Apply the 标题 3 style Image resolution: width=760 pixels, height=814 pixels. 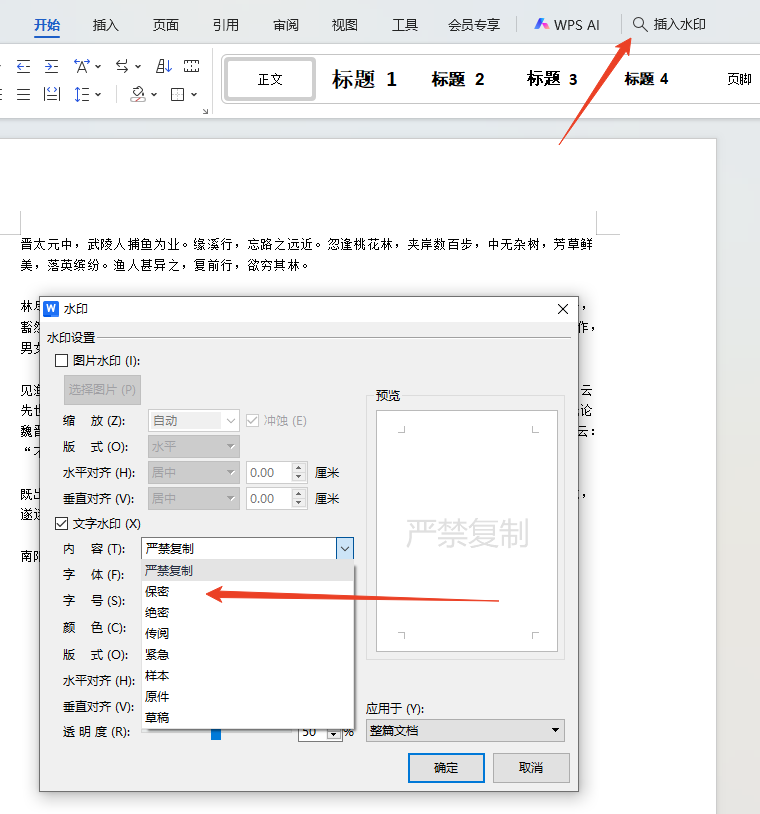(552, 79)
